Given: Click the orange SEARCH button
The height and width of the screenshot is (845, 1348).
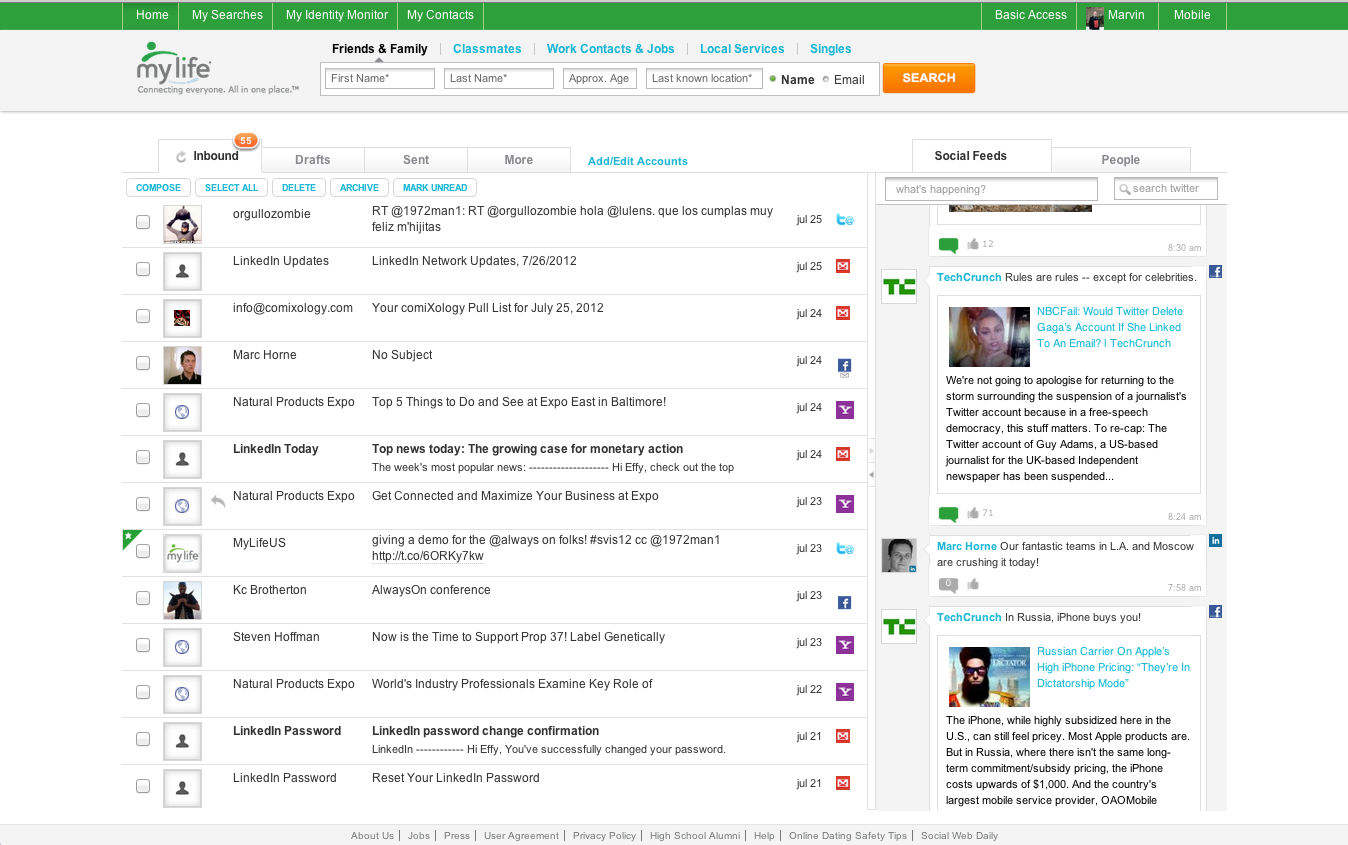Looking at the screenshot, I should click(x=929, y=78).
